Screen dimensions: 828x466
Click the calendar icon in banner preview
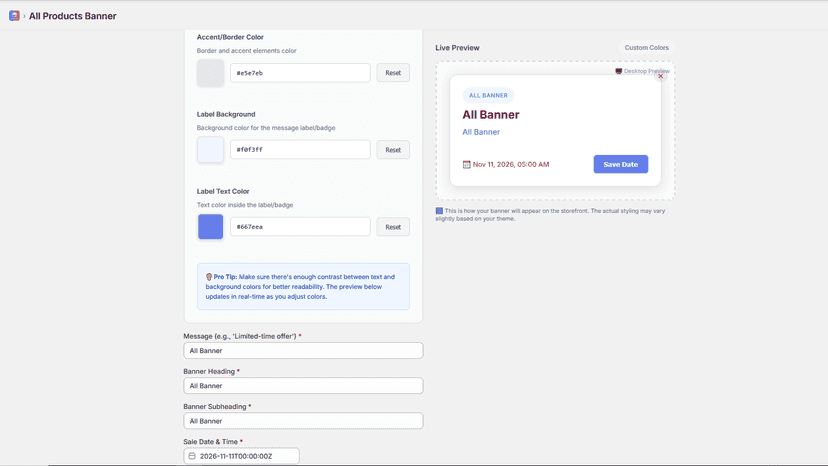tap(466, 164)
